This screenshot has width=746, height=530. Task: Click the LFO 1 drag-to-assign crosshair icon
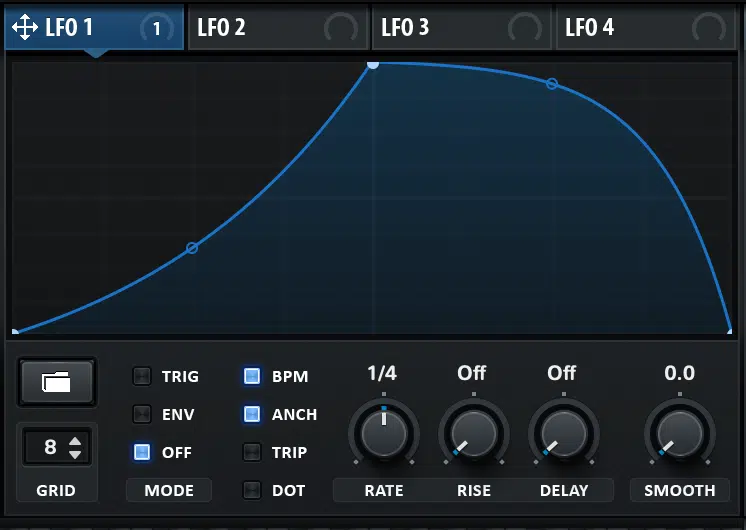[25, 27]
